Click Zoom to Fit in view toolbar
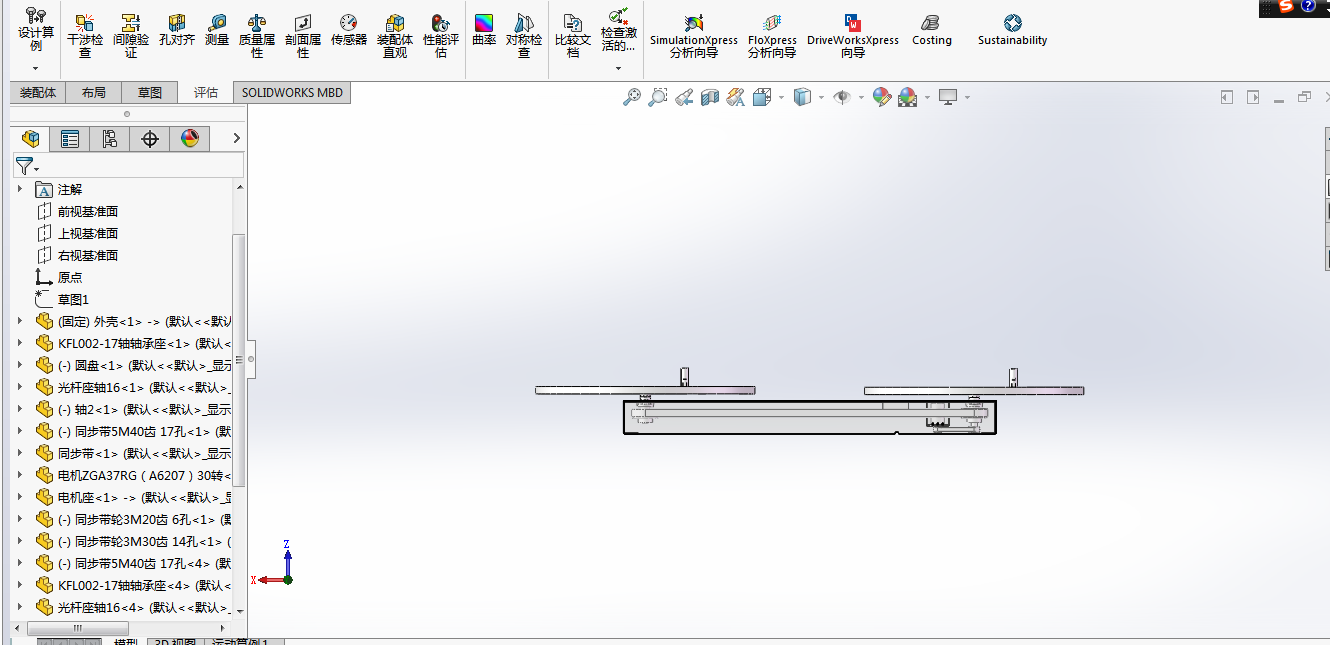The height and width of the screenshot is (645, 1330). [632, 97]
